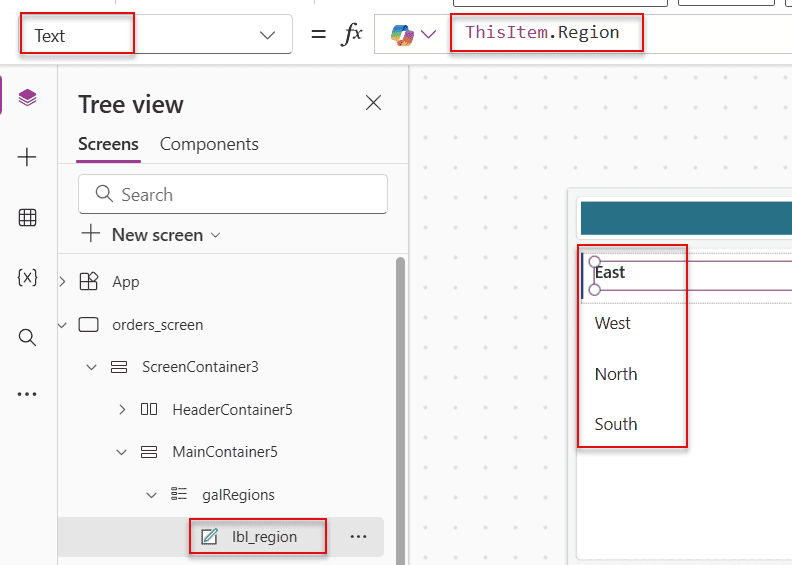
Task: Click the ThisItem.Region formula field
Action: click(x=542, y=32)
